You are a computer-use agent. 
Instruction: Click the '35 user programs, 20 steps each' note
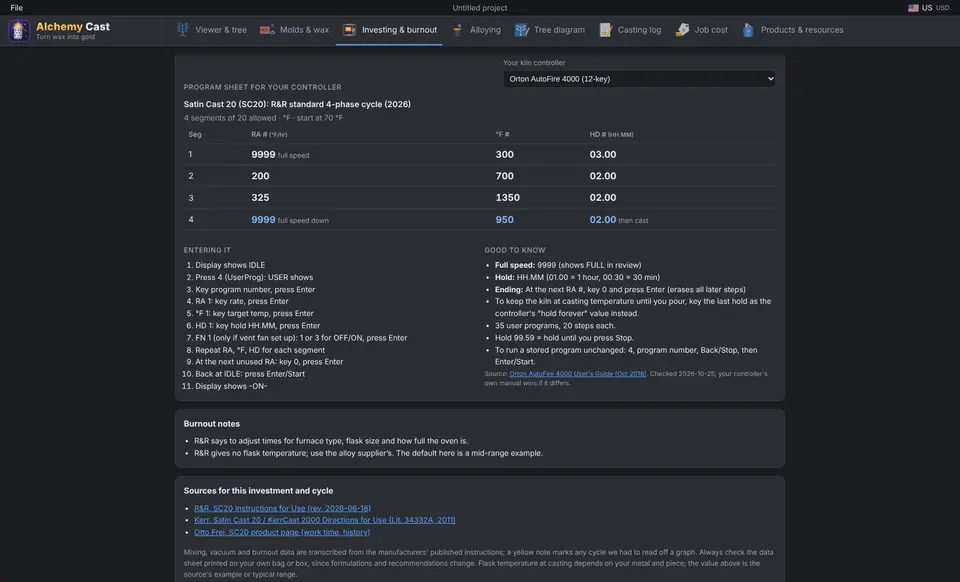click(555, 326)
